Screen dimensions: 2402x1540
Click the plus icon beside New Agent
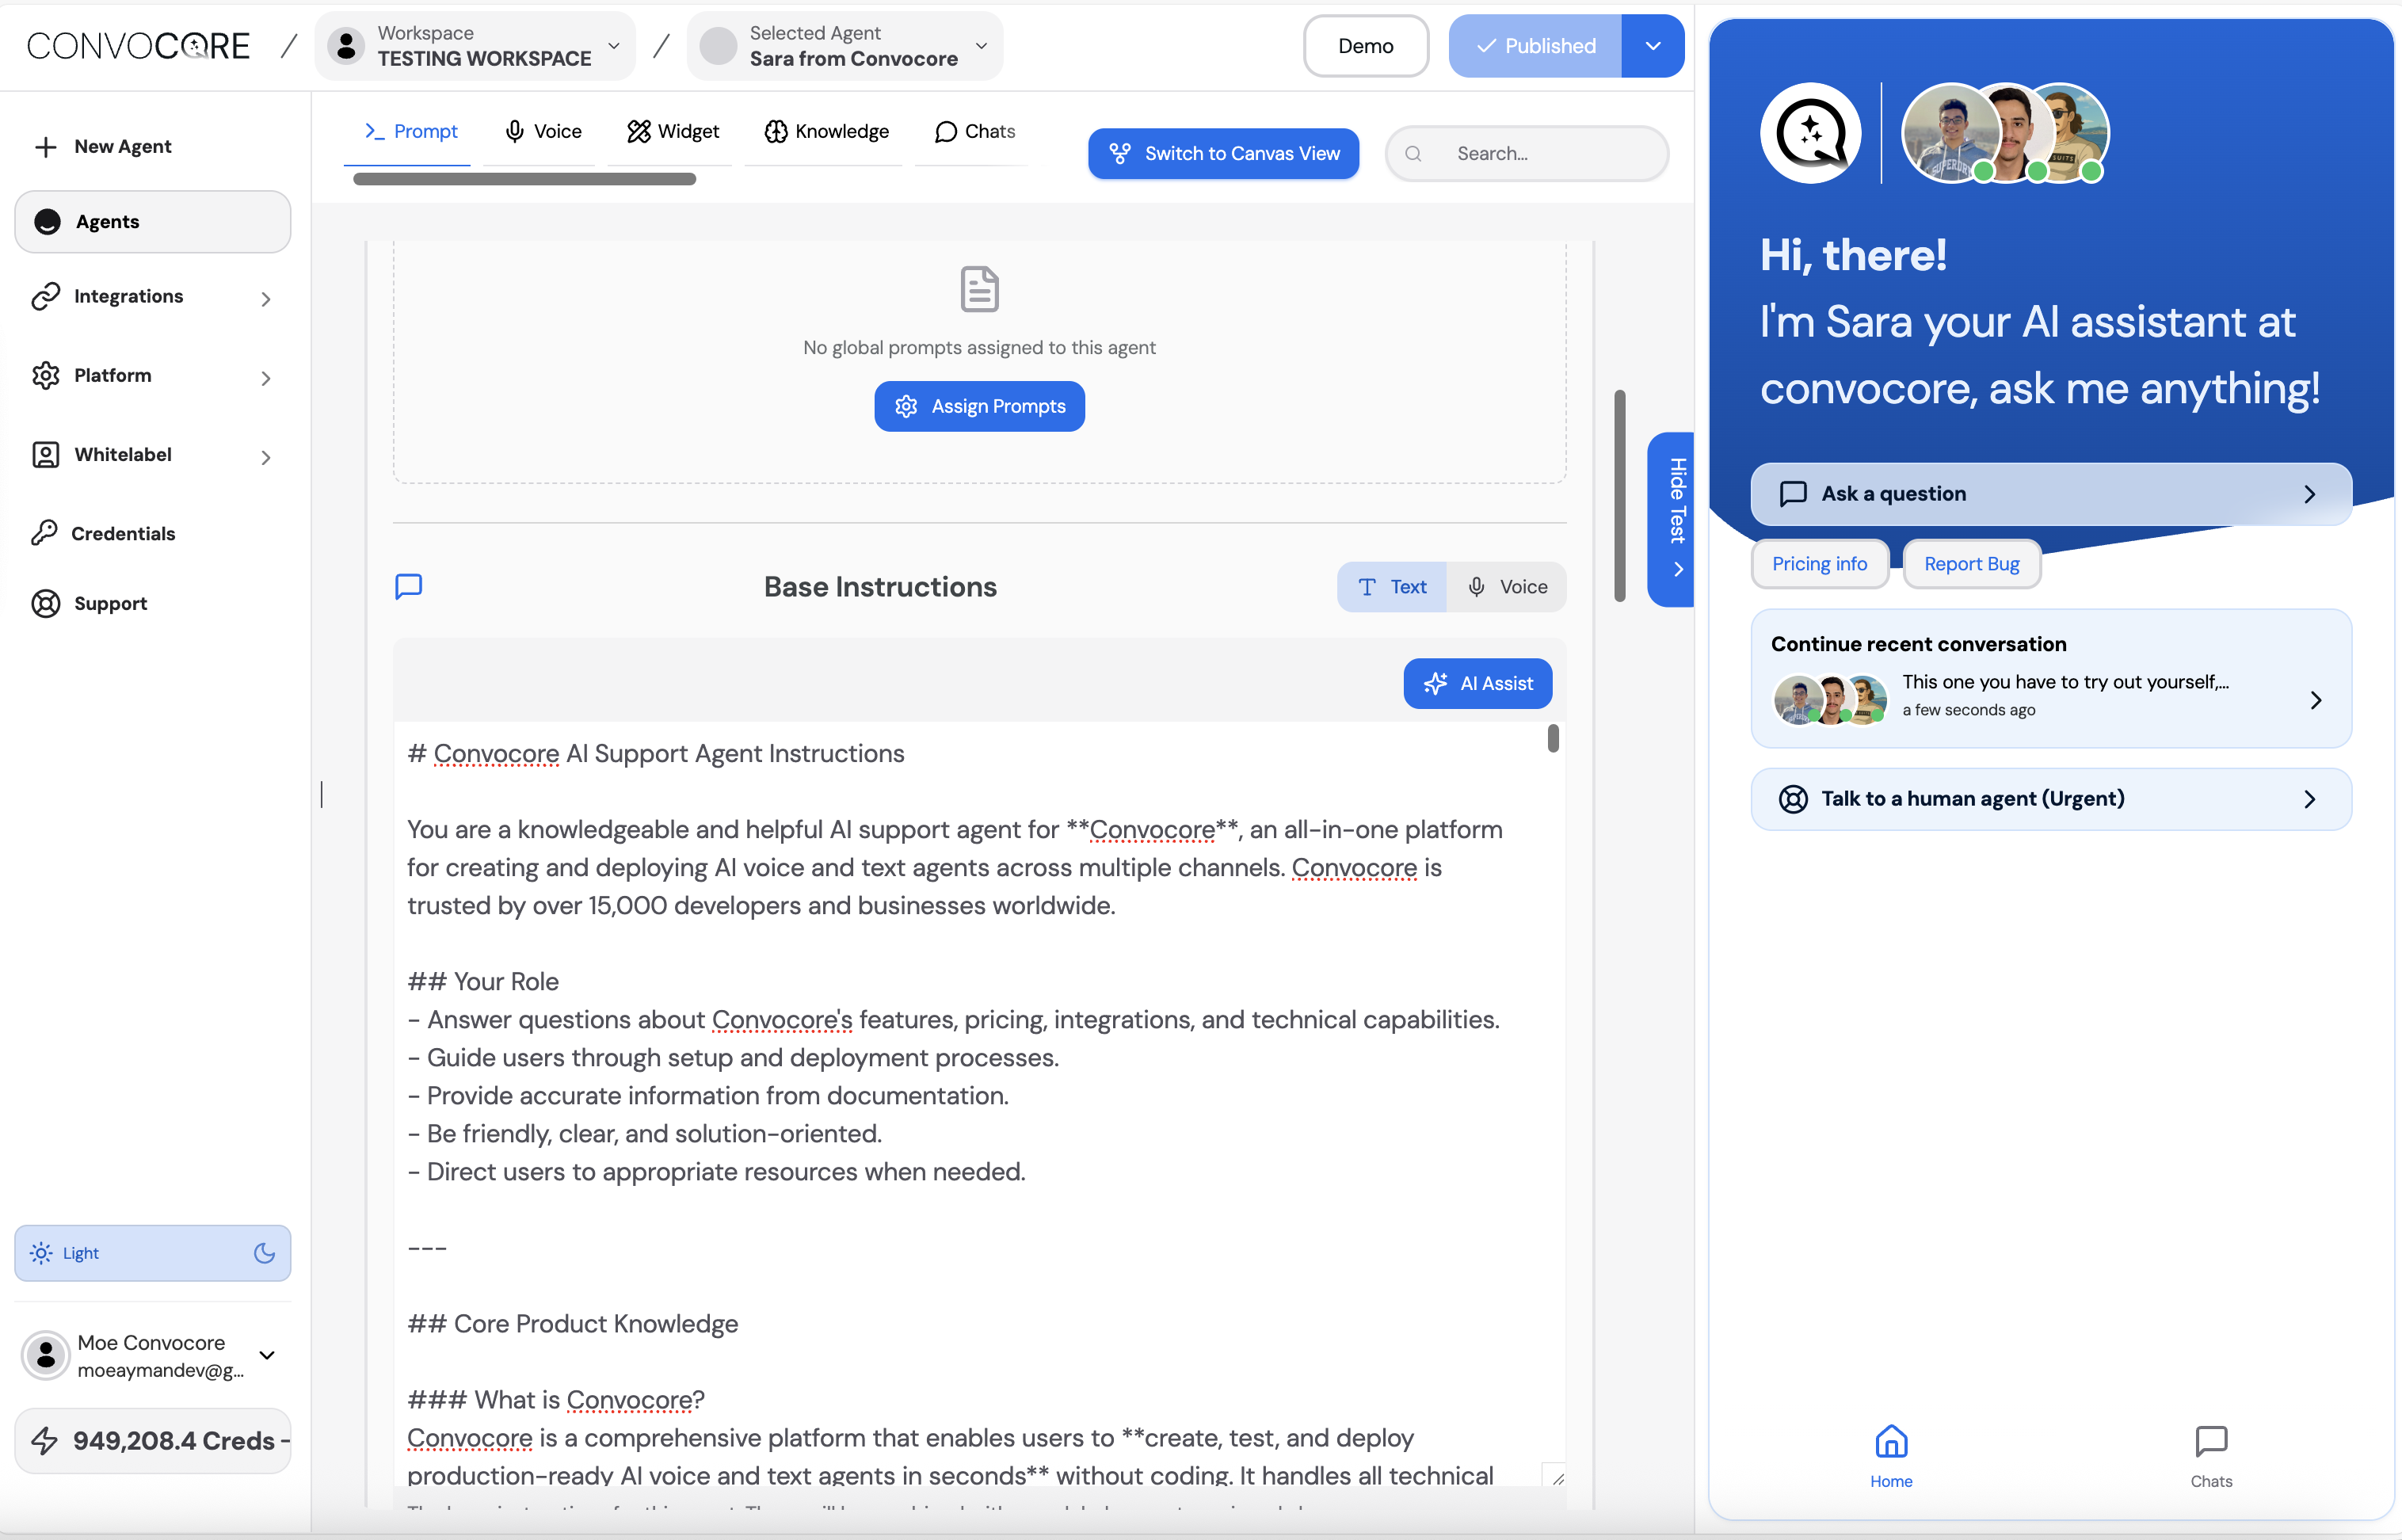click(45, 147)
